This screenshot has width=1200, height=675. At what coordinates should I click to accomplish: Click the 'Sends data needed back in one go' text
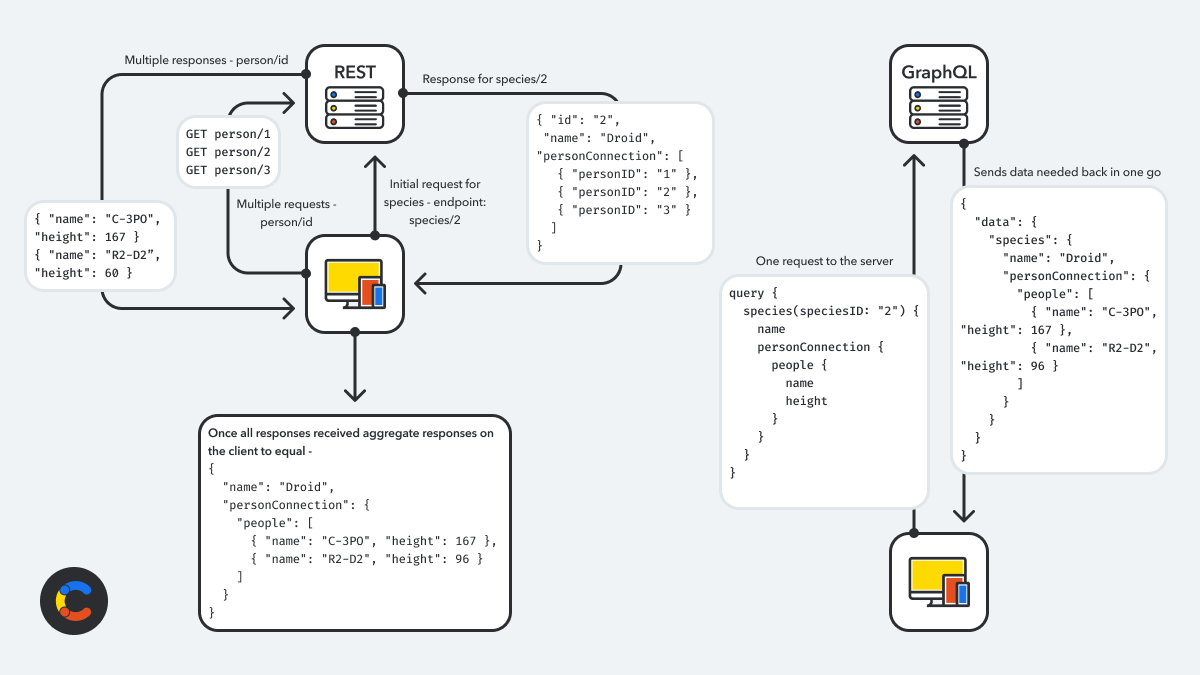click(1066, 172)
